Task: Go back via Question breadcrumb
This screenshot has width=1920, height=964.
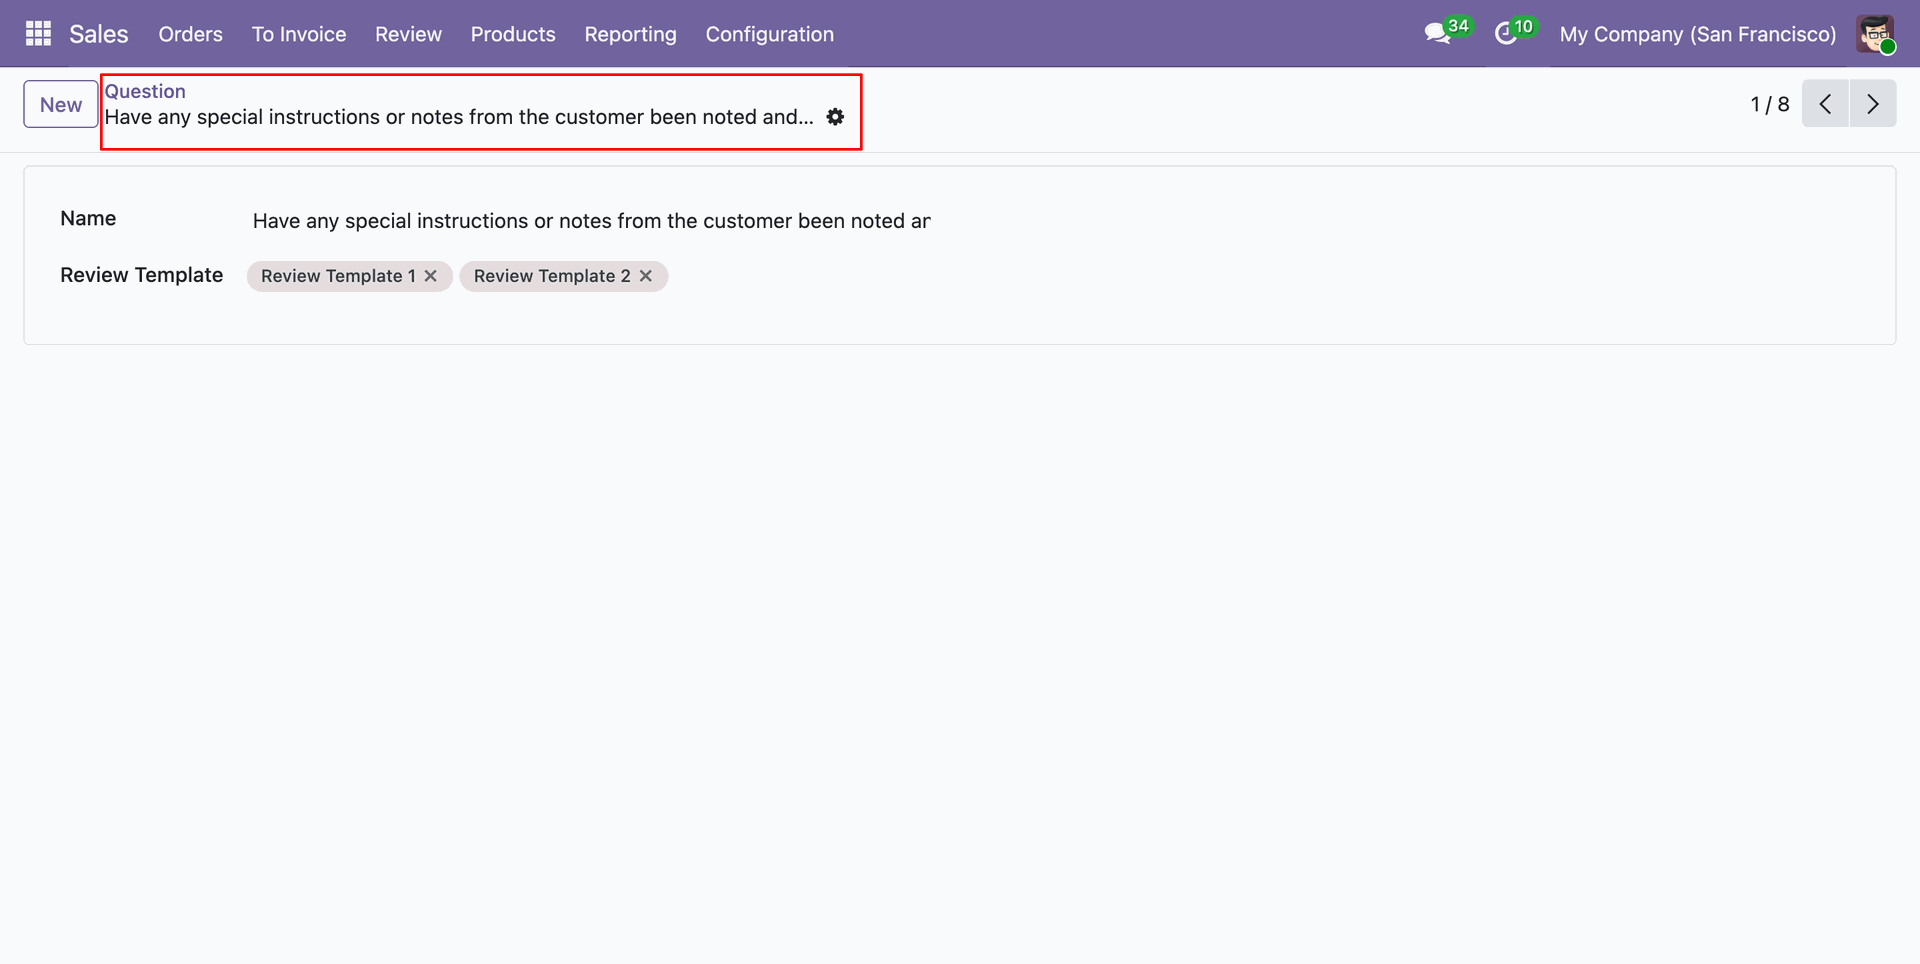Action: pyautogui.click(x=145, y=91)
